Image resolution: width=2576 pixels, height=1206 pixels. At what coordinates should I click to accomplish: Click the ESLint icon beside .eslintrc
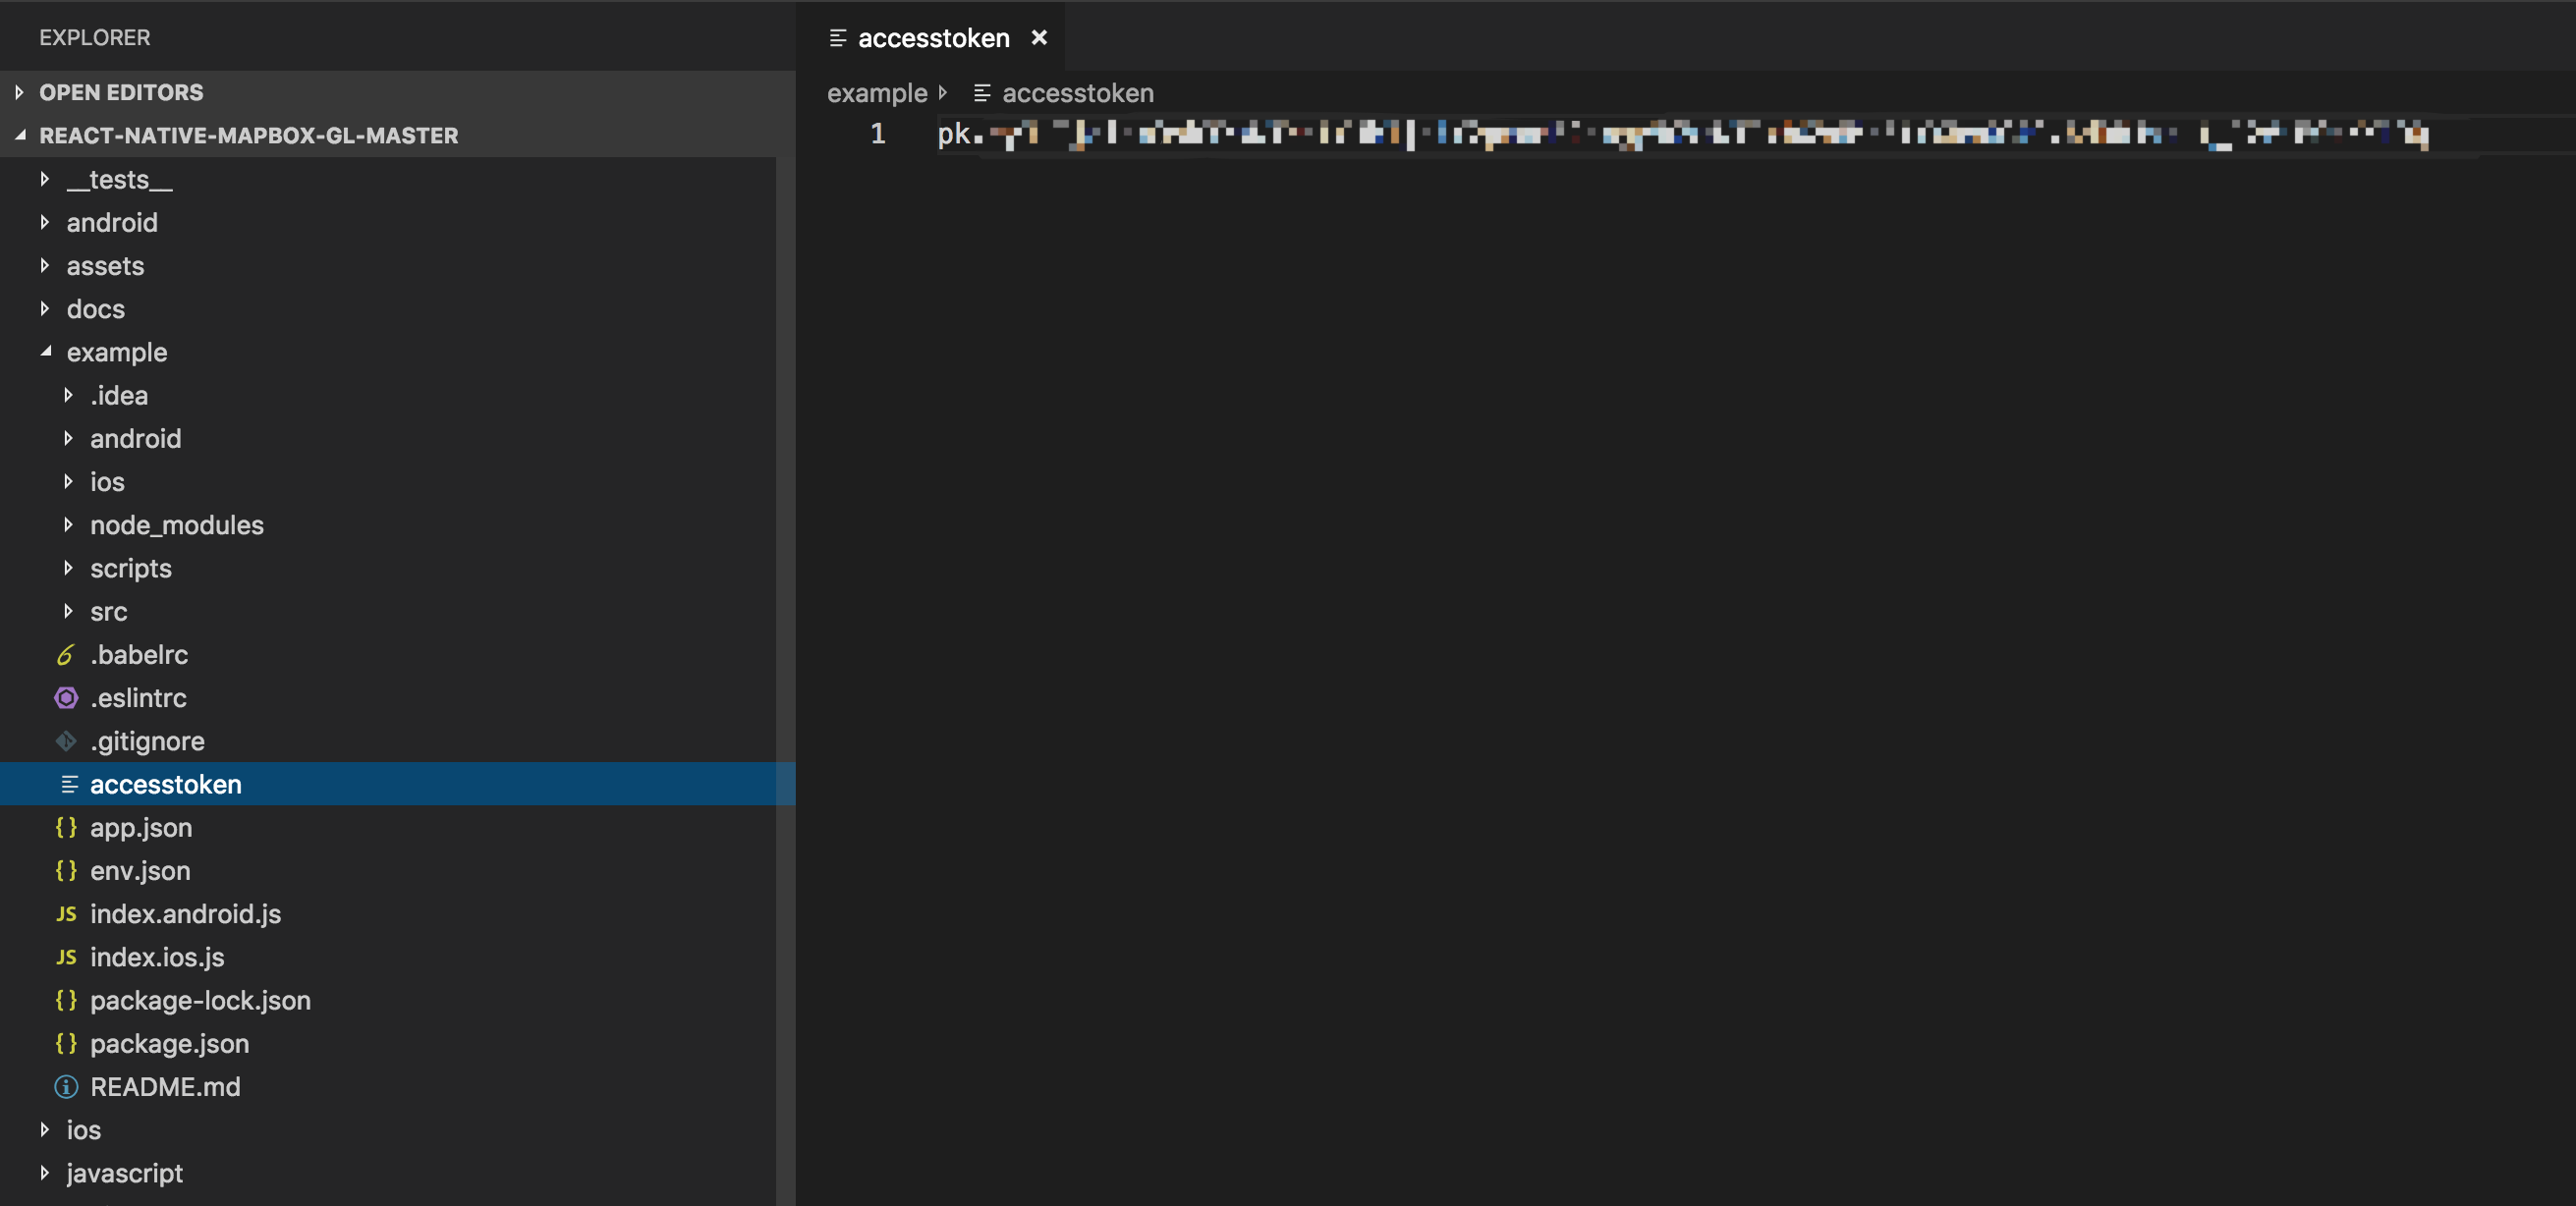pos(66,698)
